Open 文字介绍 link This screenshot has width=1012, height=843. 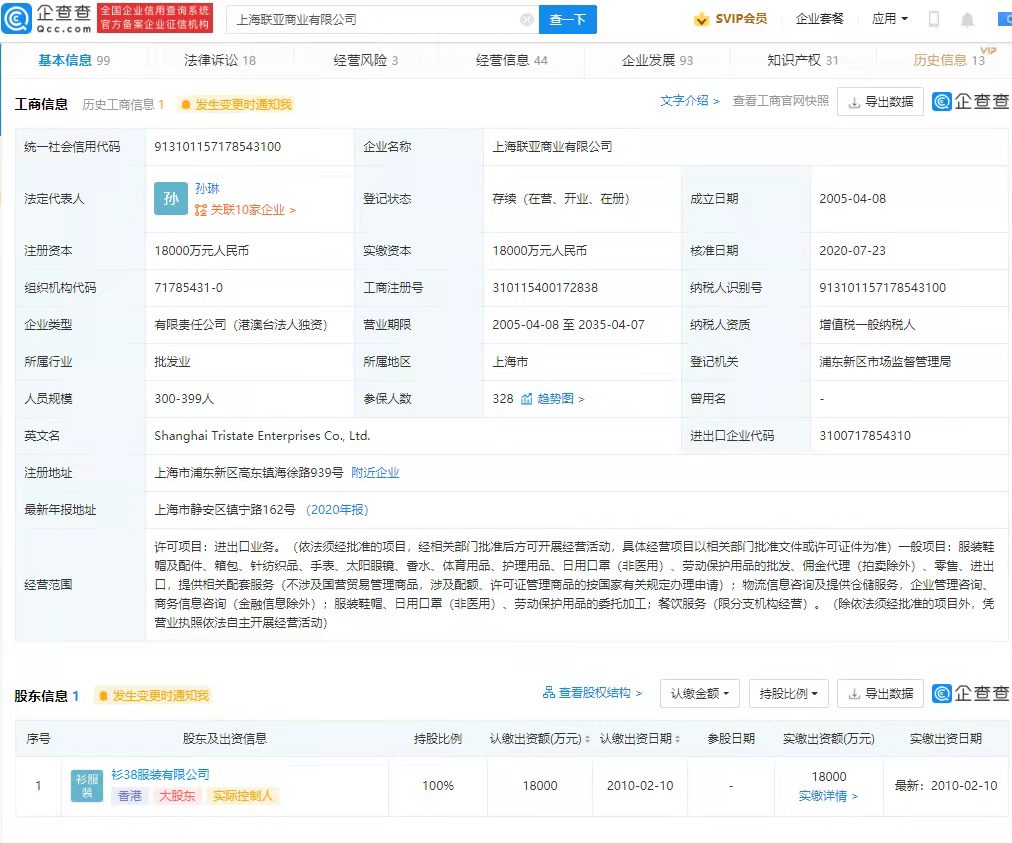689,101
